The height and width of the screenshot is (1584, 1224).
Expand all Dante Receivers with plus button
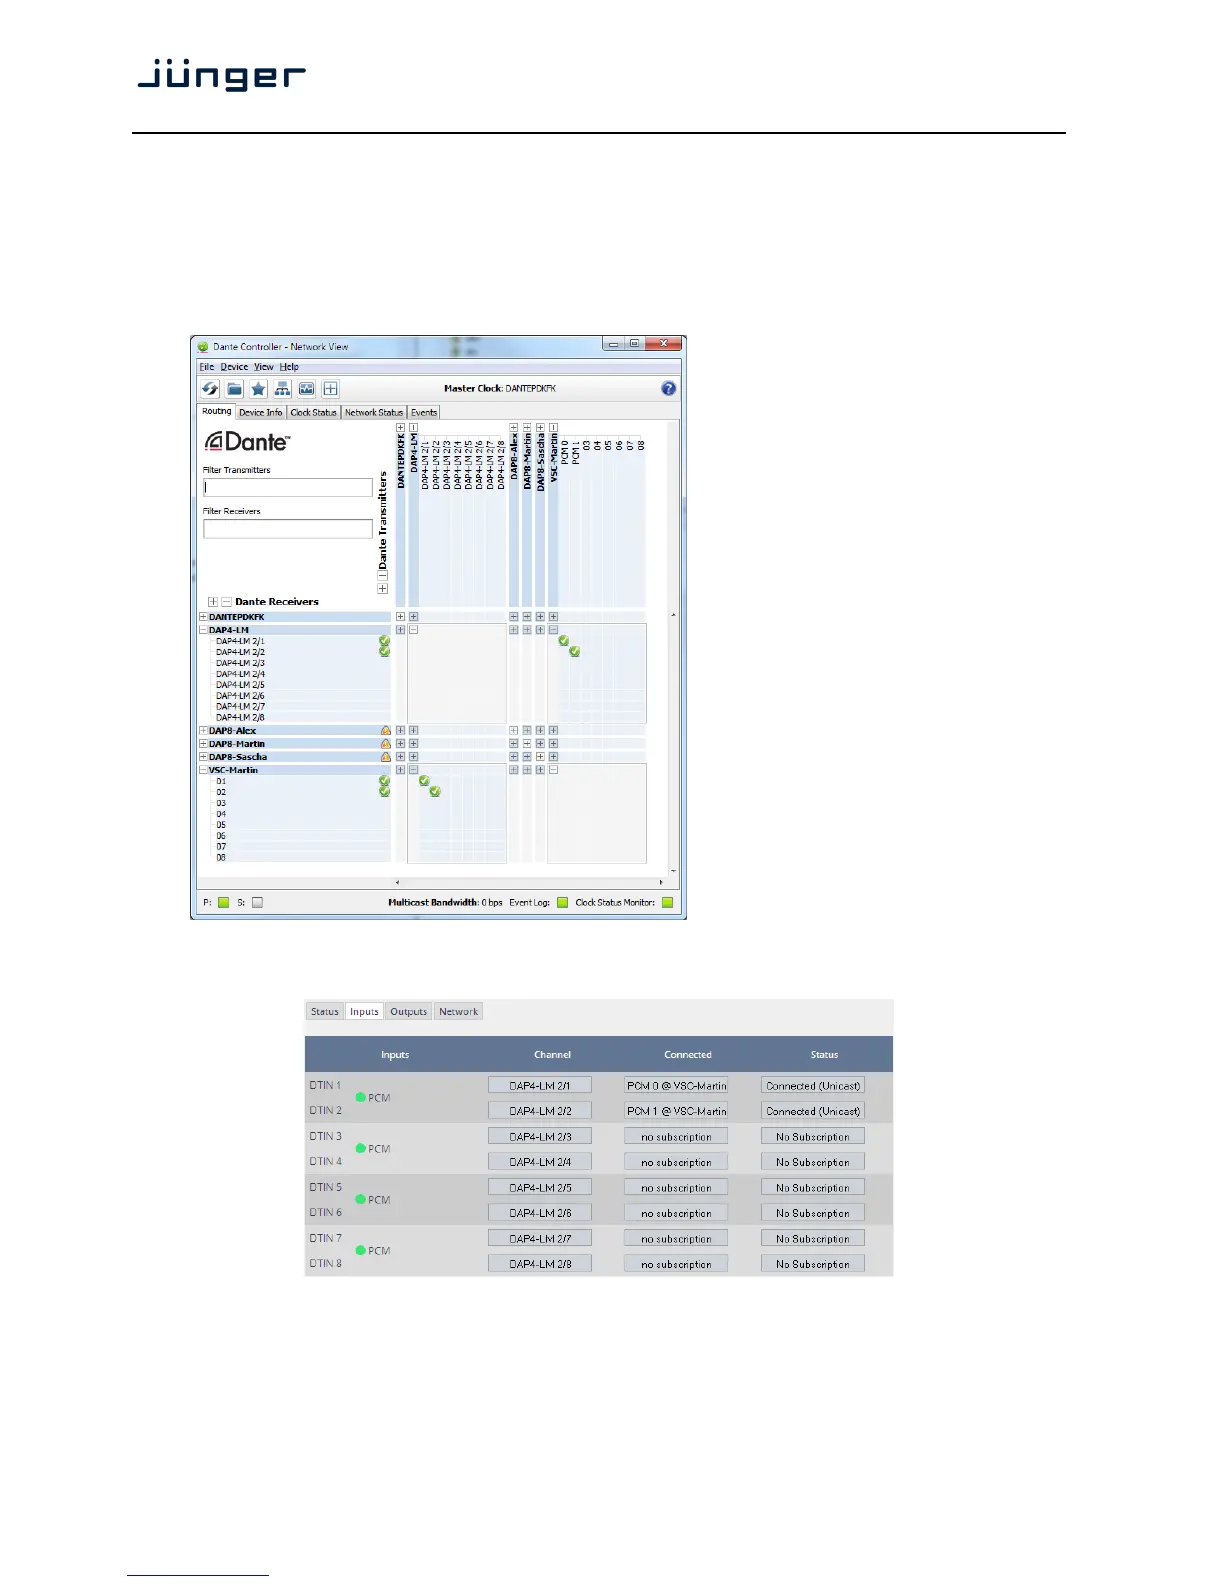coord(213,602)
